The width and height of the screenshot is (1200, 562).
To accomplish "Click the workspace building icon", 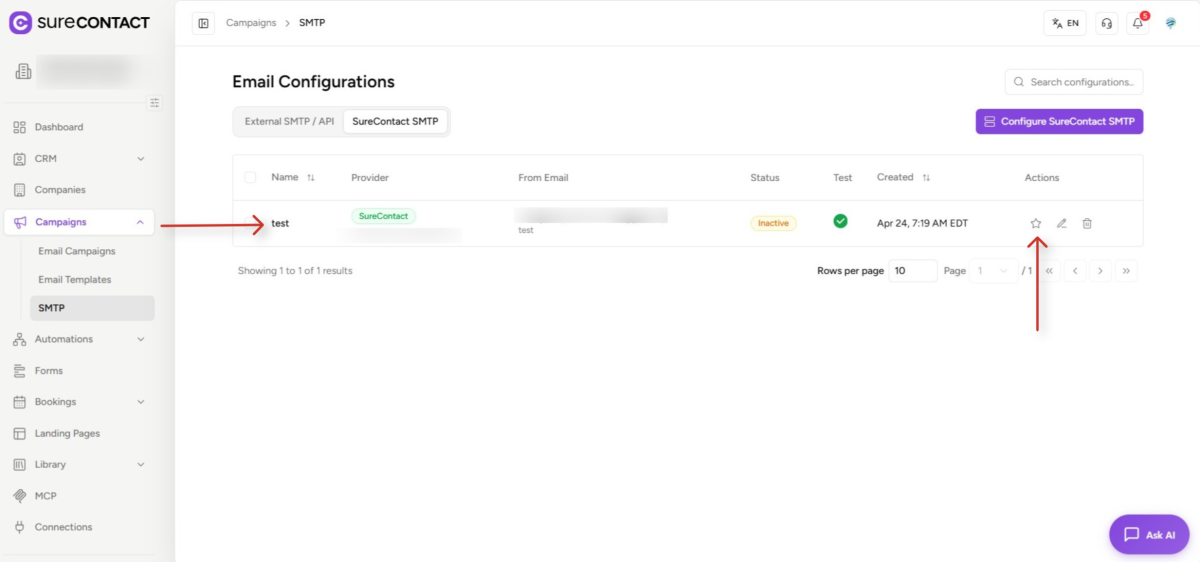I will click(23, 71).
